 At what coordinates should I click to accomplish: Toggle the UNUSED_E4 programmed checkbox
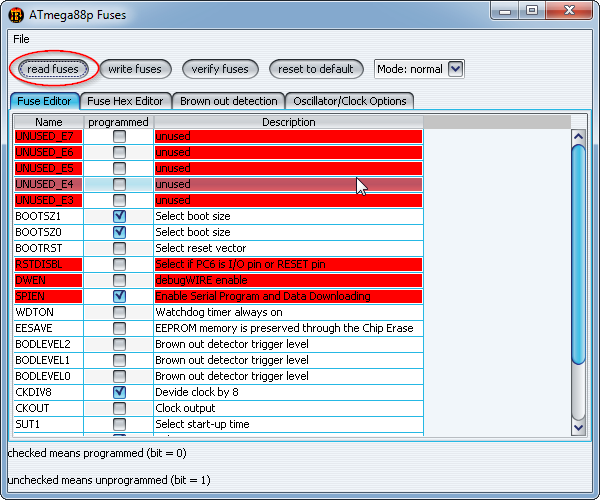pos(119,184)
